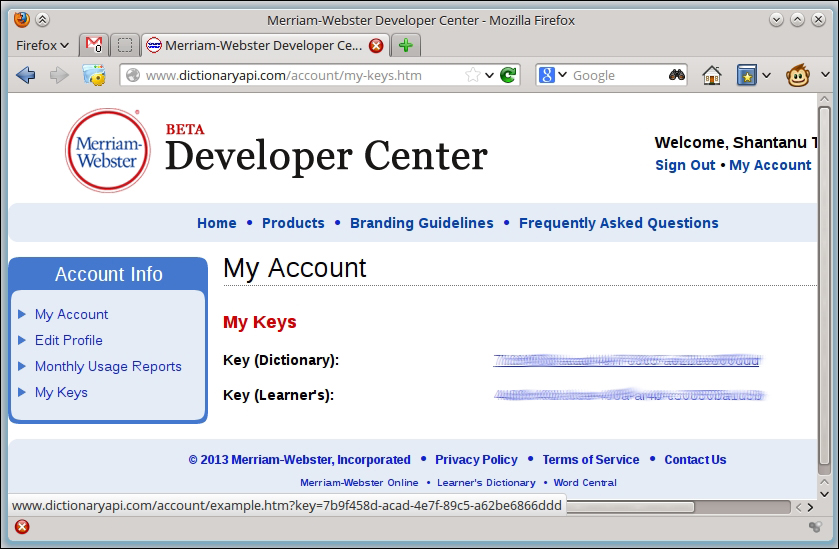This screenshot has height=549, width=839.
Task: Open Branding Guidelines nav item
Action: click(x=421, y=223)
